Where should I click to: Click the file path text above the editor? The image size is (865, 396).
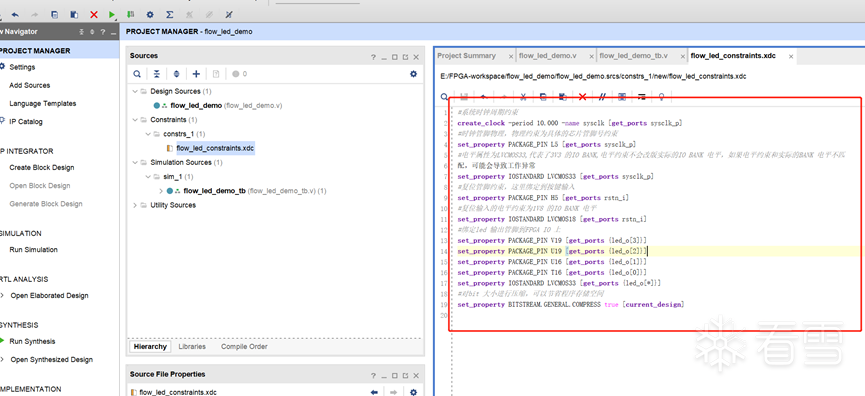pyautogui.click(x=594, y=76)
